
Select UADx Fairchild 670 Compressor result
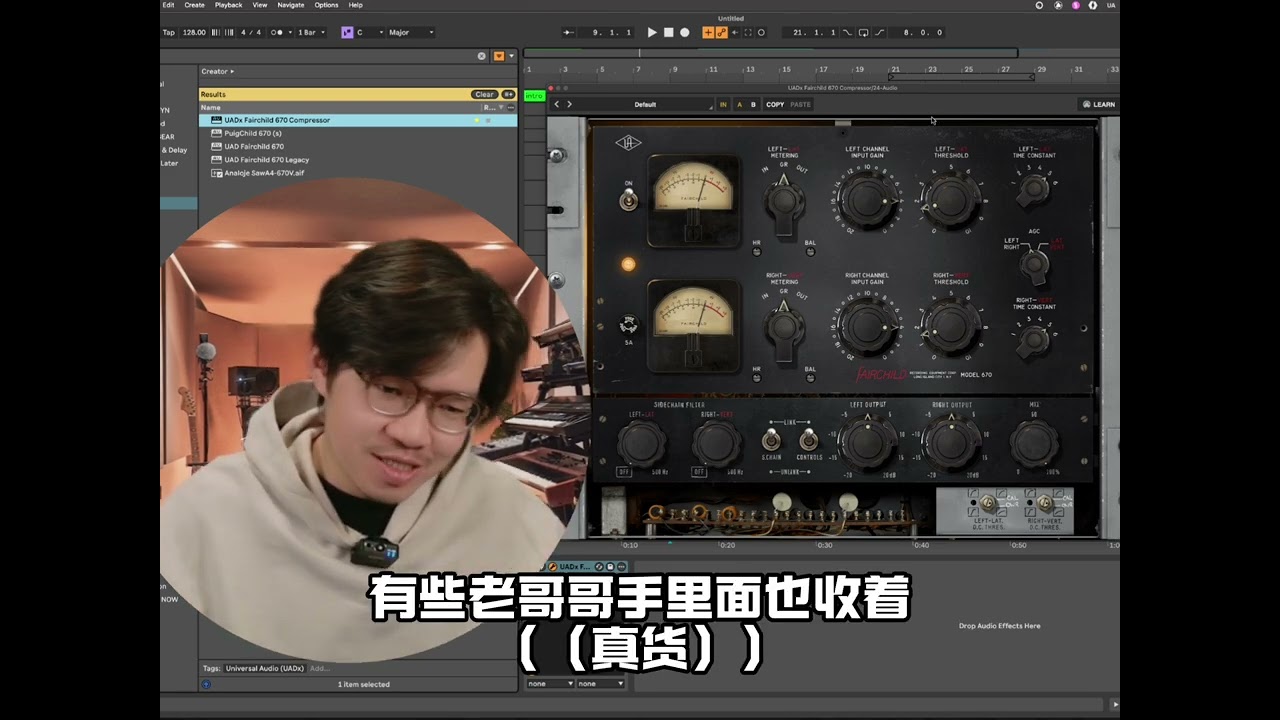tap(358, 120)
